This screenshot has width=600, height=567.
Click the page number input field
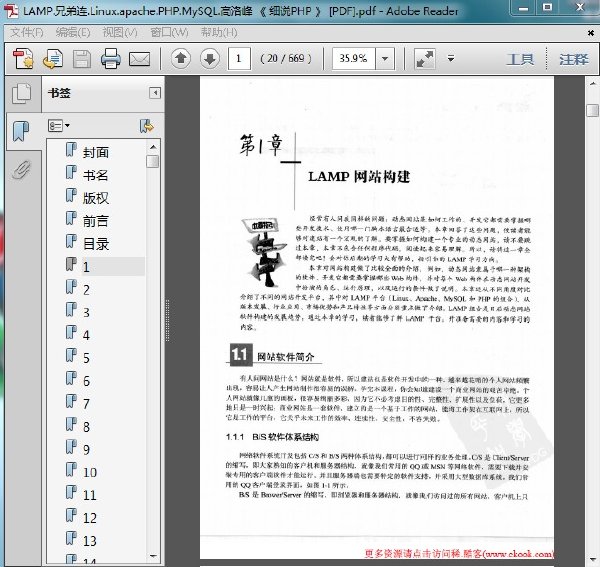coord(239,59)
